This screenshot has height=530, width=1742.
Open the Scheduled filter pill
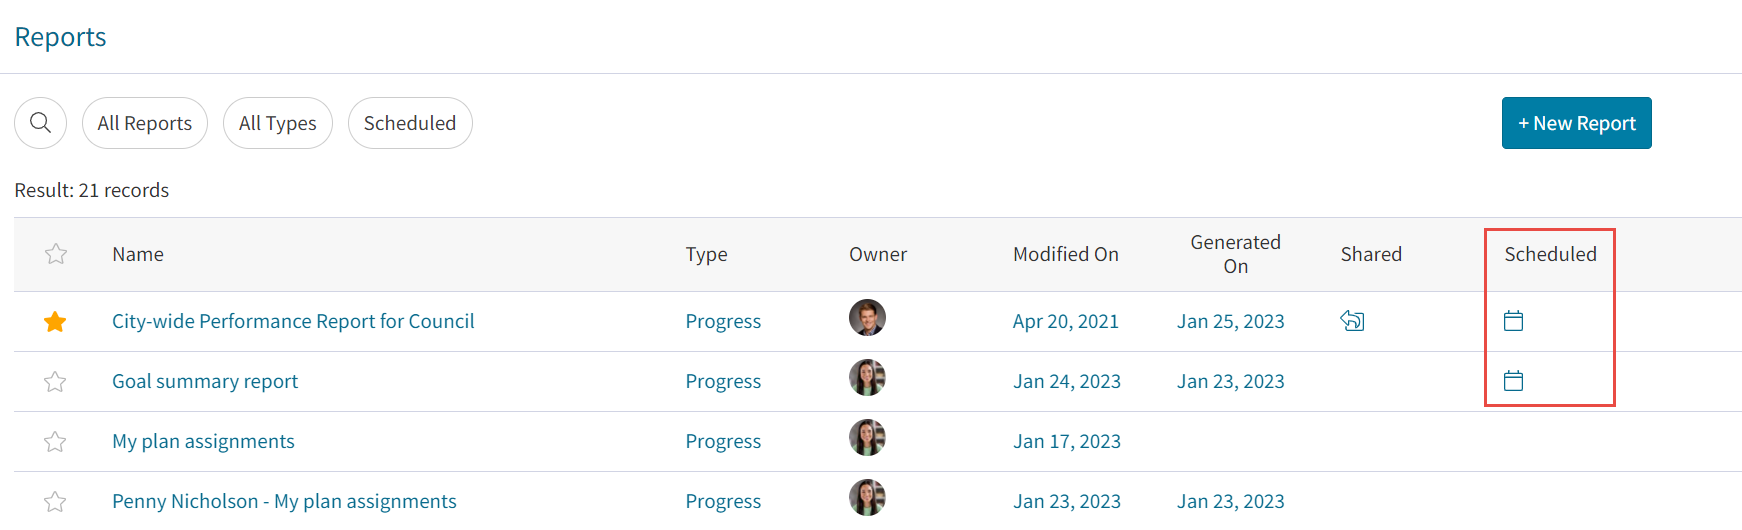coord(410,123)
